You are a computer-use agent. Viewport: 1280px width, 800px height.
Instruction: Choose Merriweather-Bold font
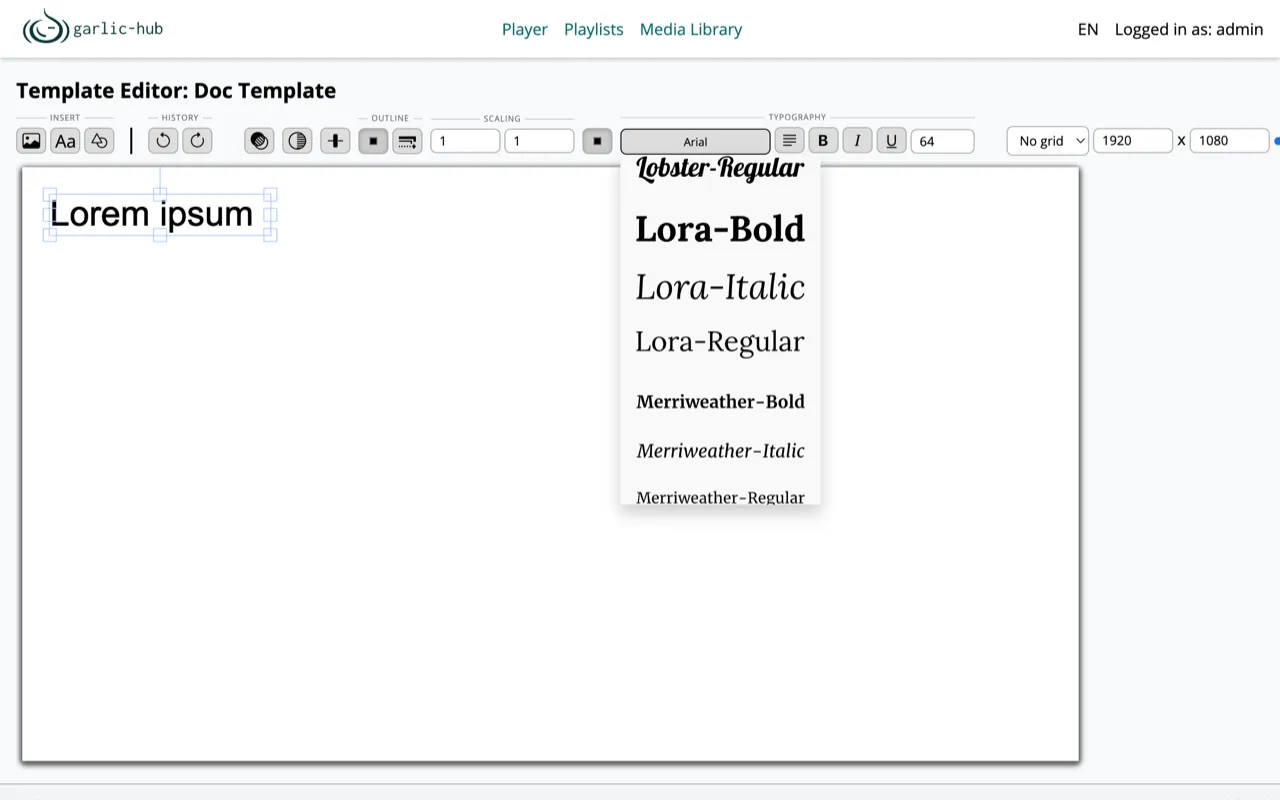click(720, 402)
